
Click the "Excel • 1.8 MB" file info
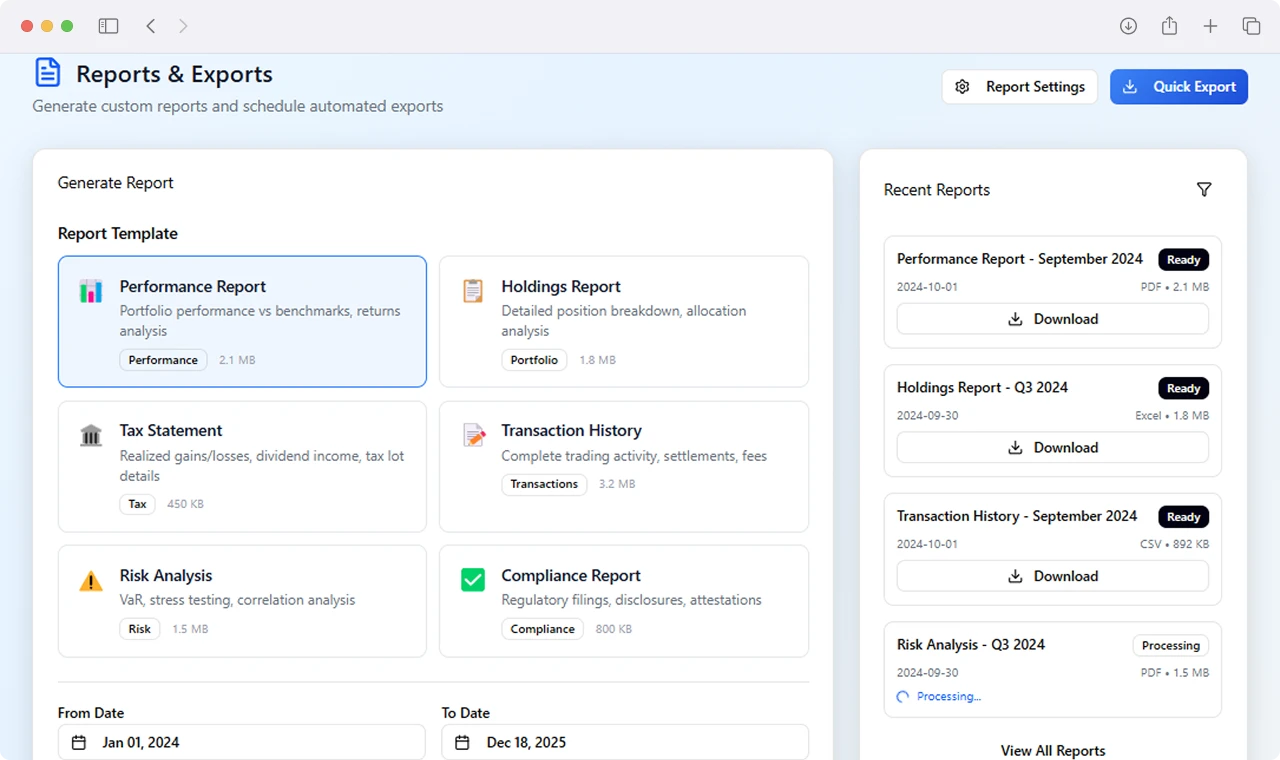1171,416
